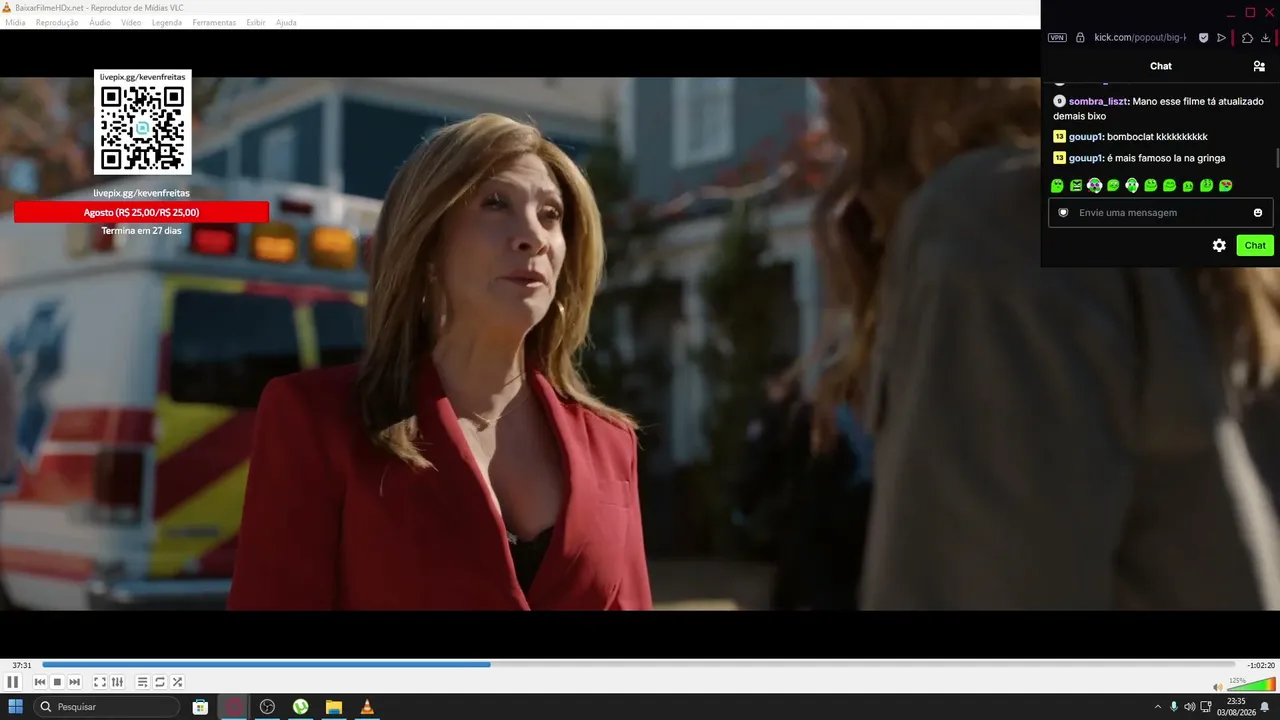
Task: Open Microsoft Store from taskbar
Action: point(200,707)
